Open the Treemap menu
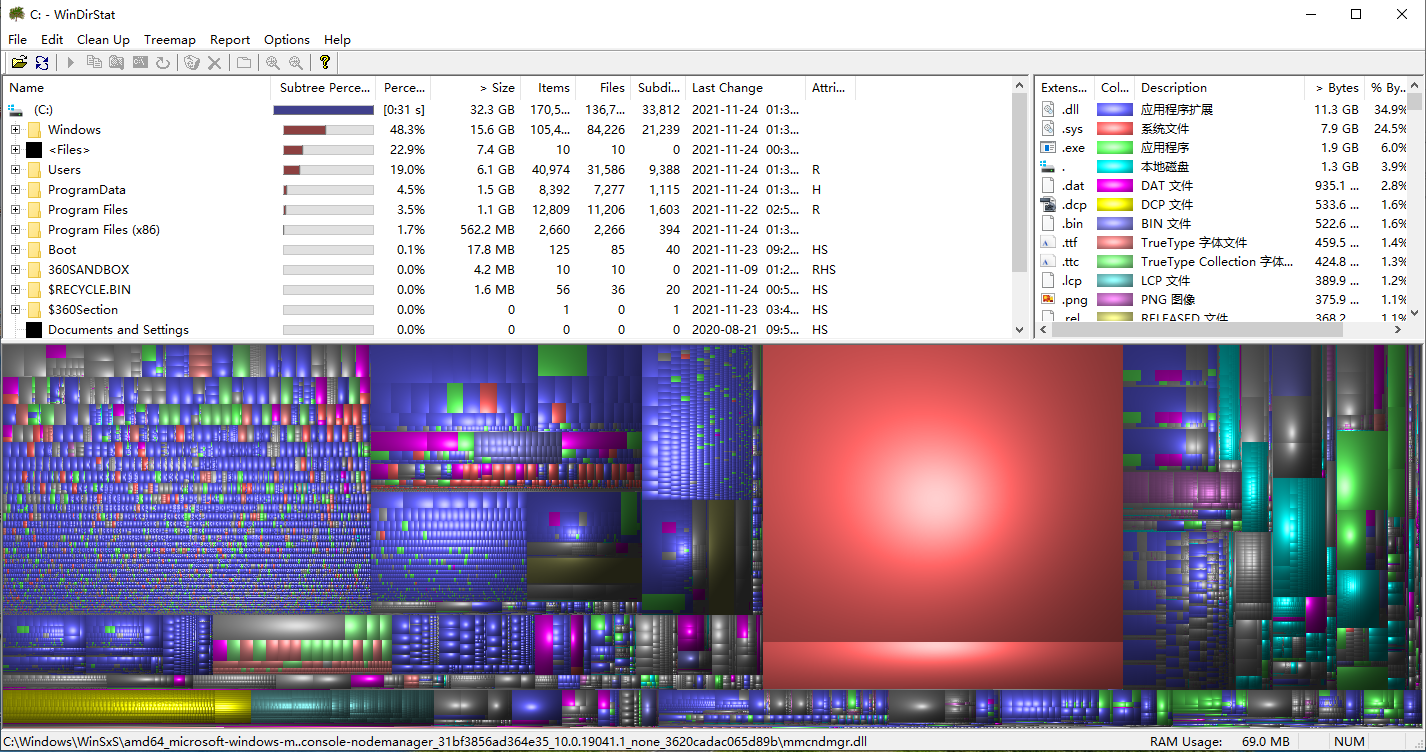Screen dimensions: 1426x752 click(x=170, y=39)
